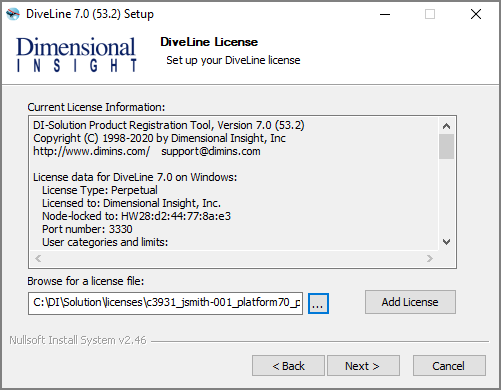Click the 'http://www.dimins.com/' text
Image resolution: width=501 pixels, height=390 pixels.
92,151
